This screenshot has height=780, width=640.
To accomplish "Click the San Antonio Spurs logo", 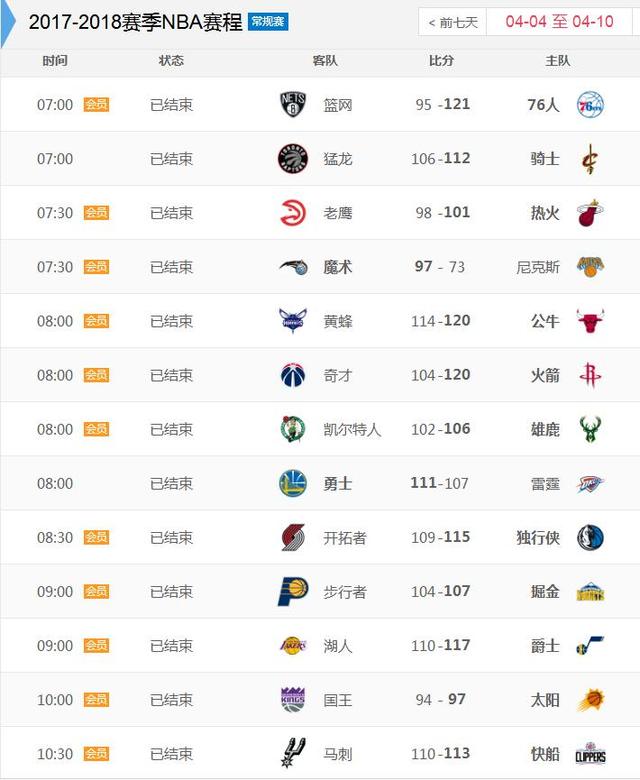I will [293, 753].
